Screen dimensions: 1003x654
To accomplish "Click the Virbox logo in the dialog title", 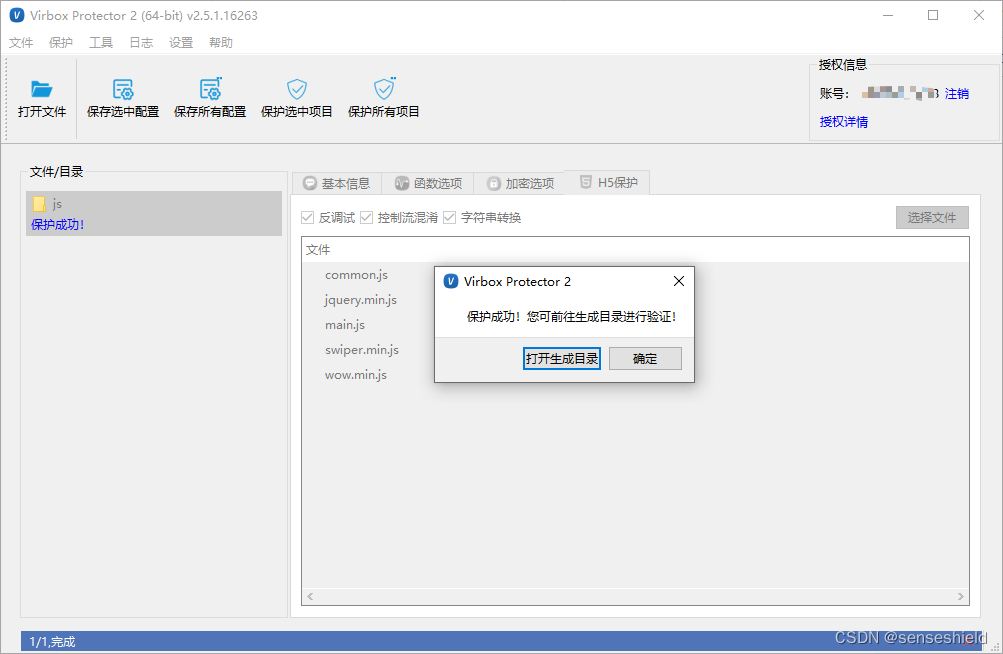I will [450, 281].
